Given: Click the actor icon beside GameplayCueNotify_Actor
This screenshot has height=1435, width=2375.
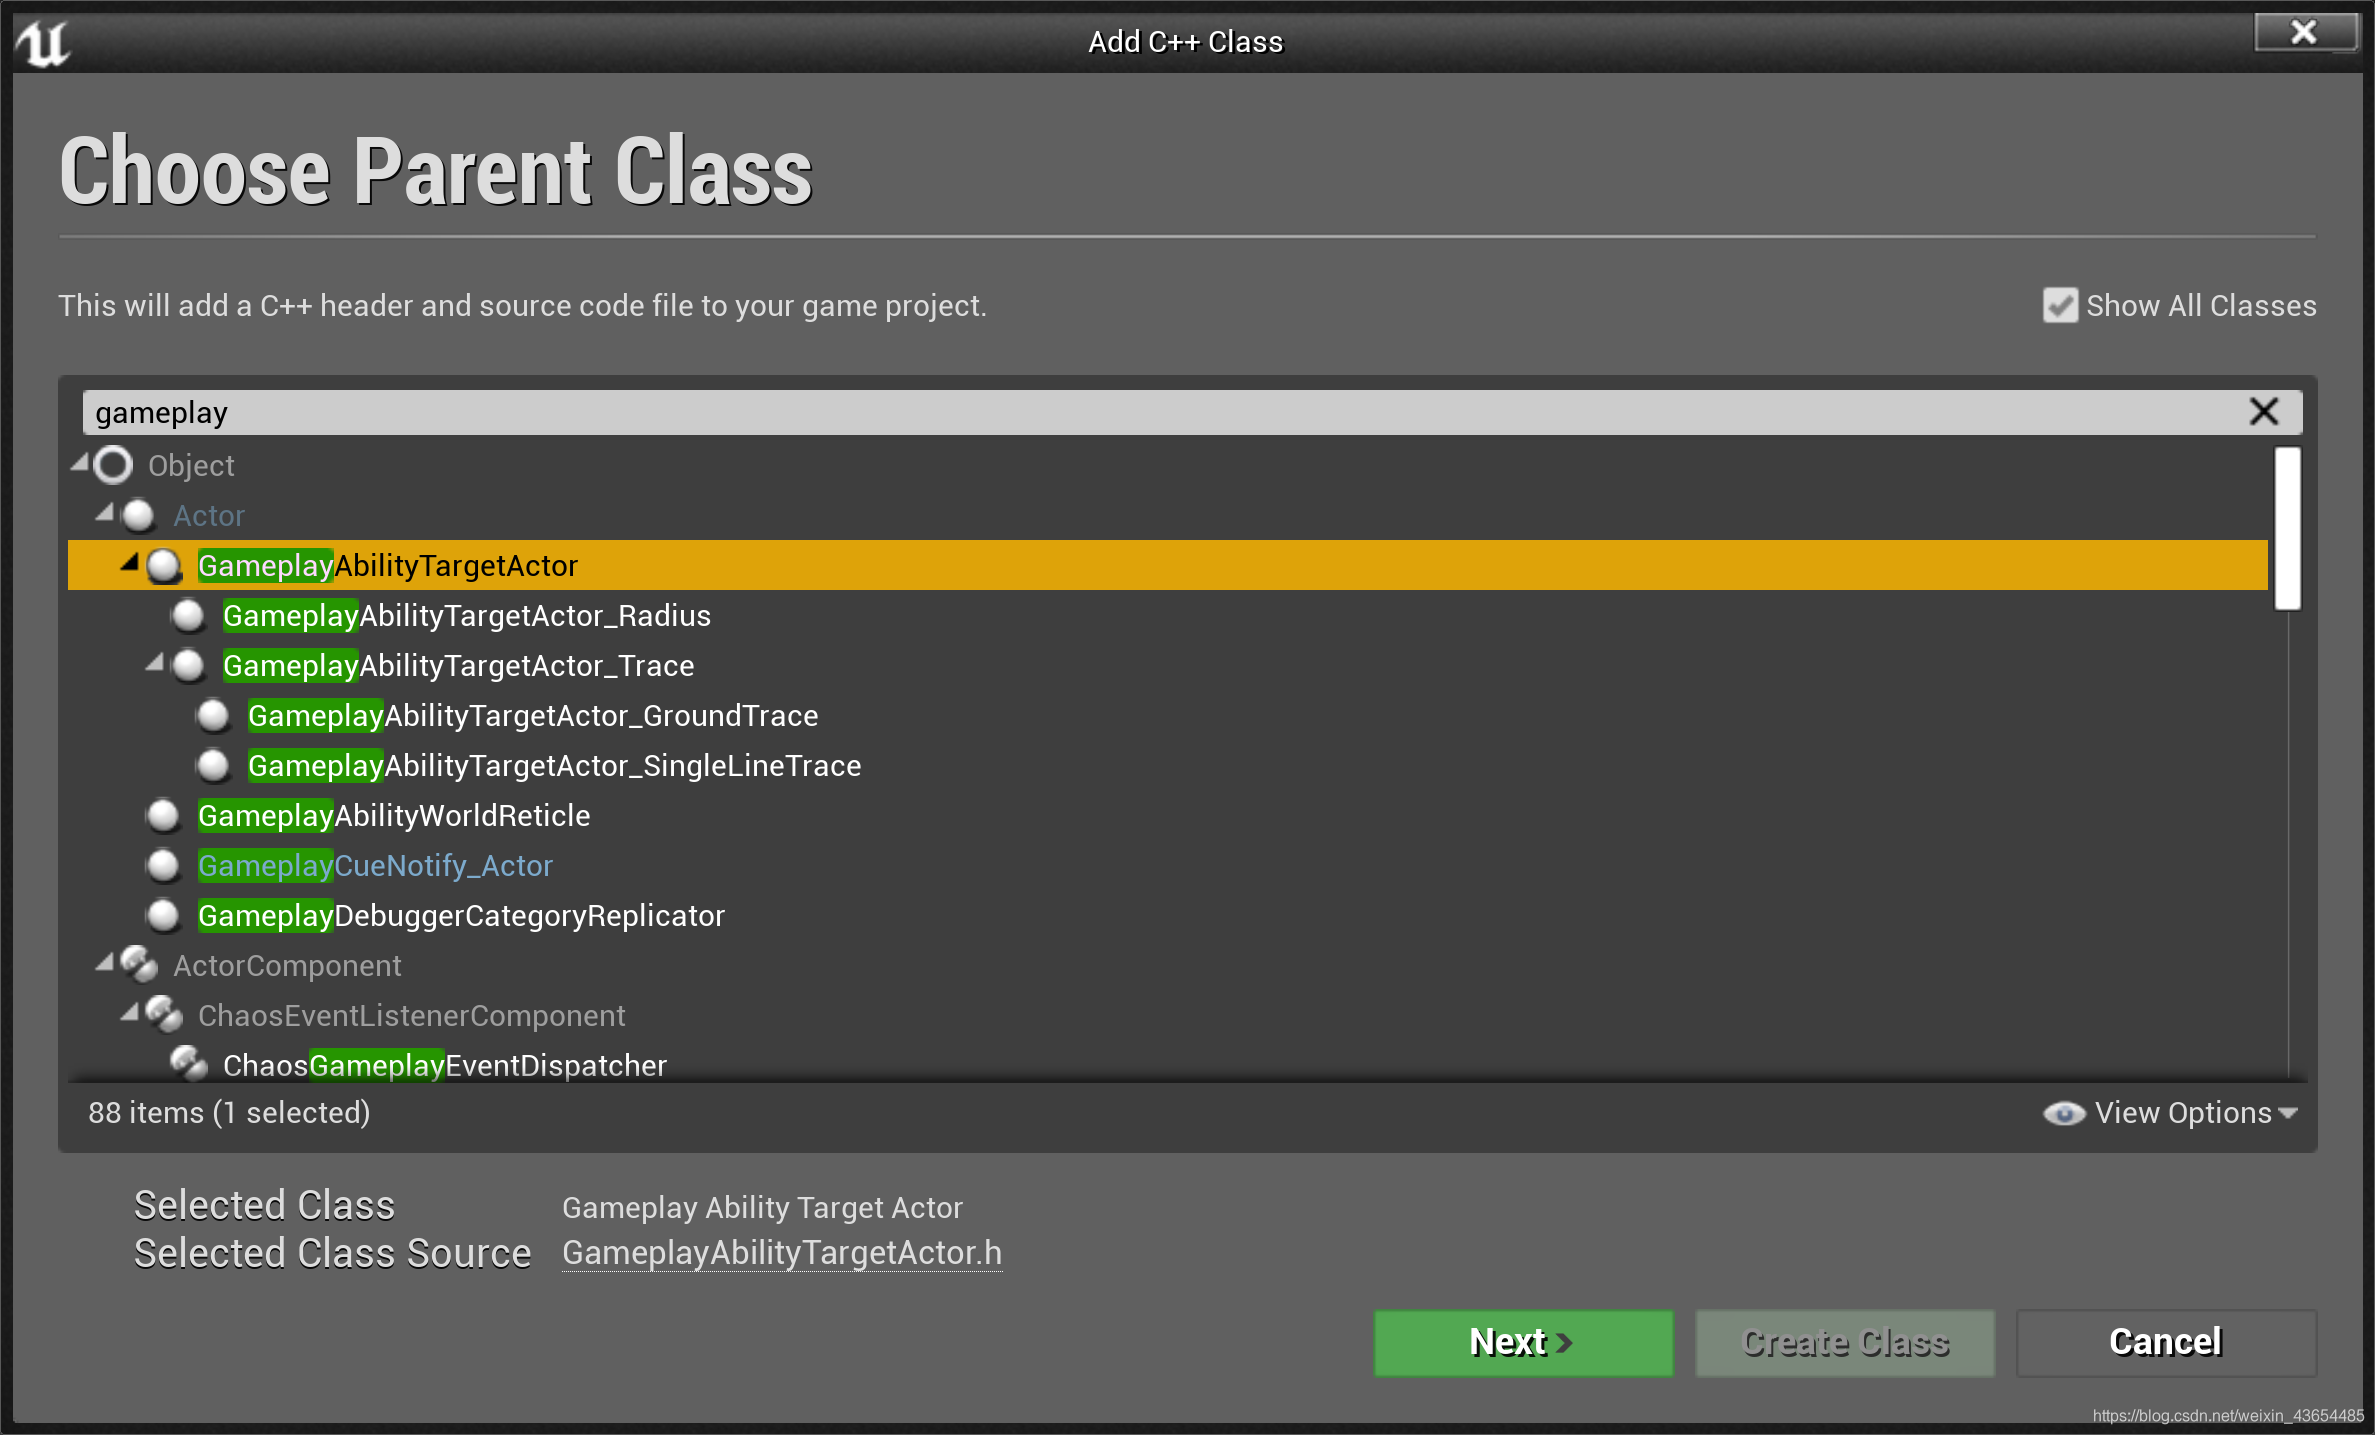Looking at the screenshot, I should 163,865.
